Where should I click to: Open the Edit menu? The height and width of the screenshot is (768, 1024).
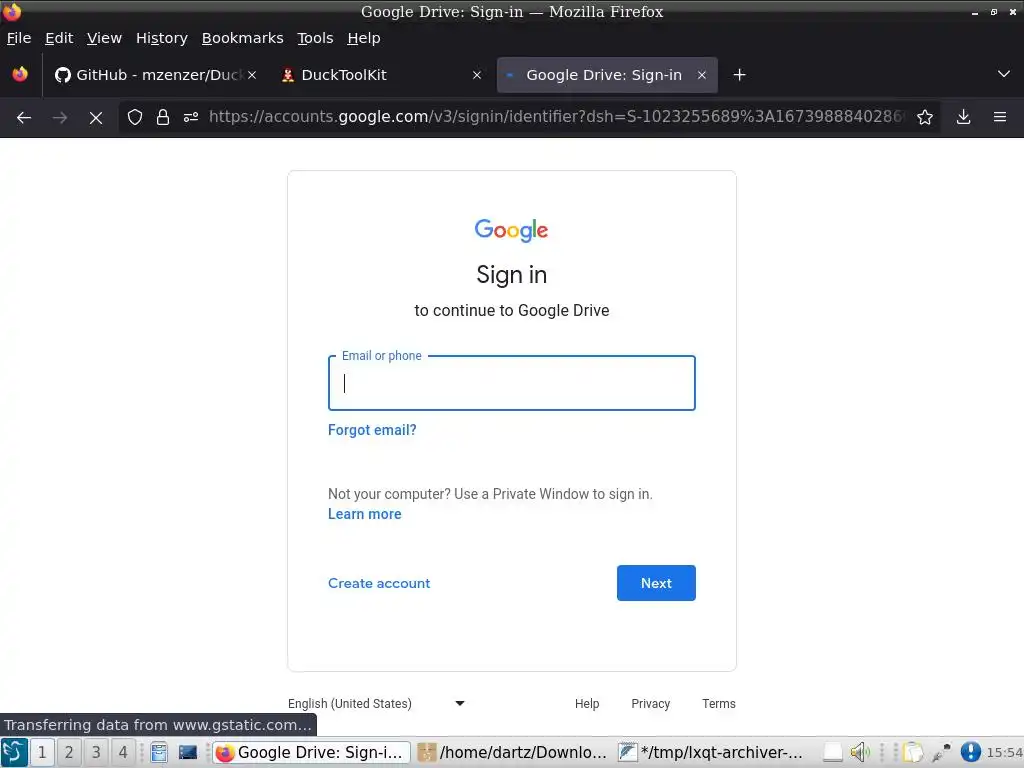coord(59,38)
